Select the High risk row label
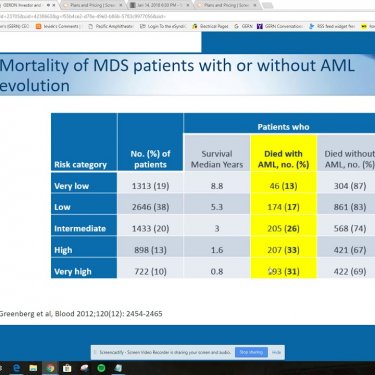This screenshot has width=375, height=375. click(x=84, y=247)
